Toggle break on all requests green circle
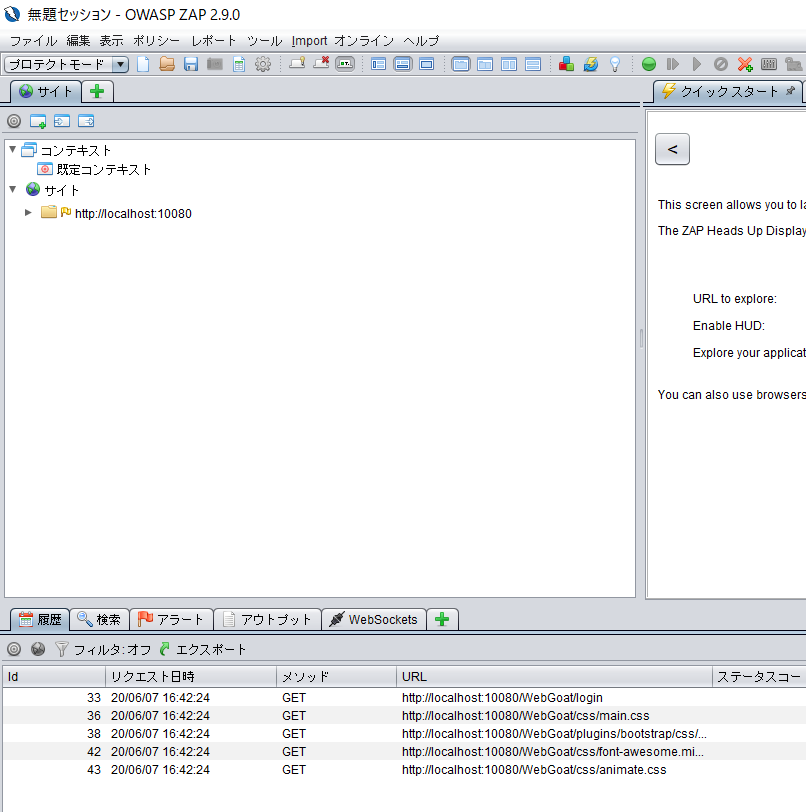The height and width of the screenshot is (812, 806). click(x=649, y=64)
